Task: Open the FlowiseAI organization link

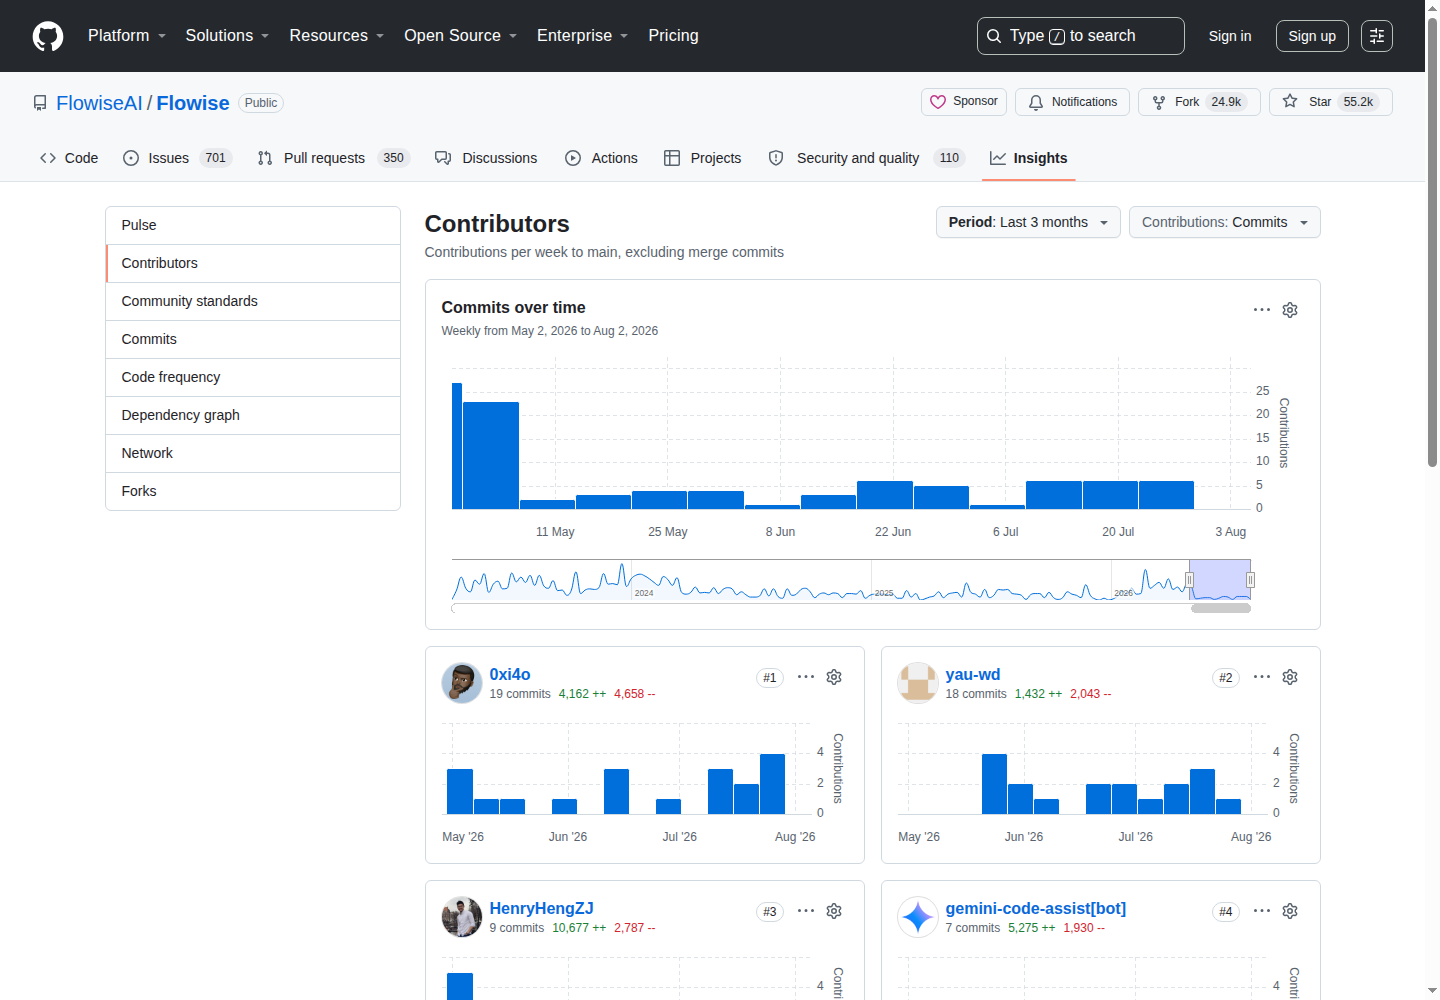Action: click(100, 103)
